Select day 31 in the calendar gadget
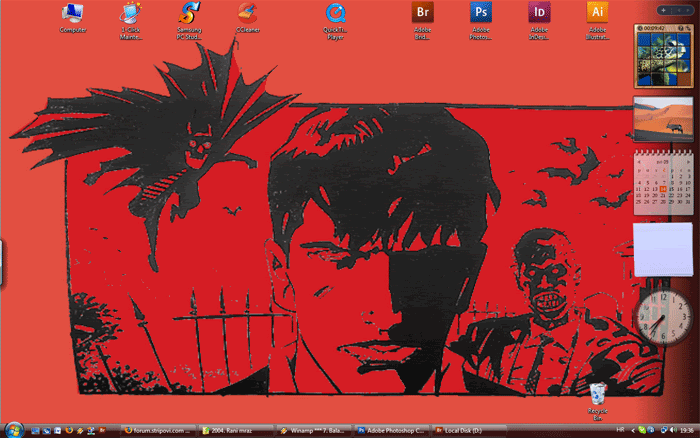The height and width of the screenshot is (438, 700). coord(688,202)
